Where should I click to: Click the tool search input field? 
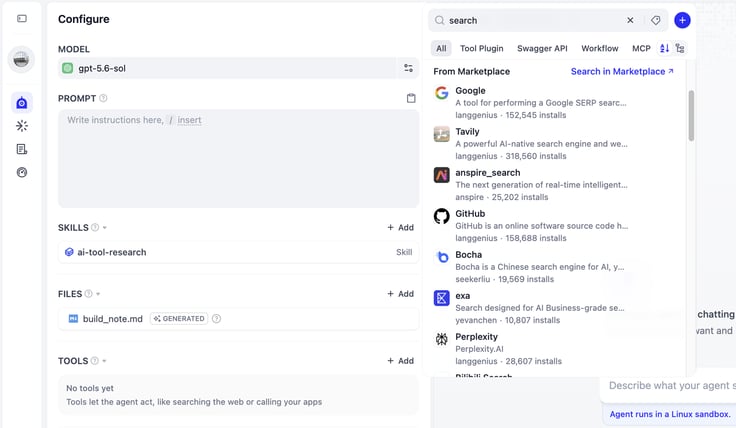[535, 20]
